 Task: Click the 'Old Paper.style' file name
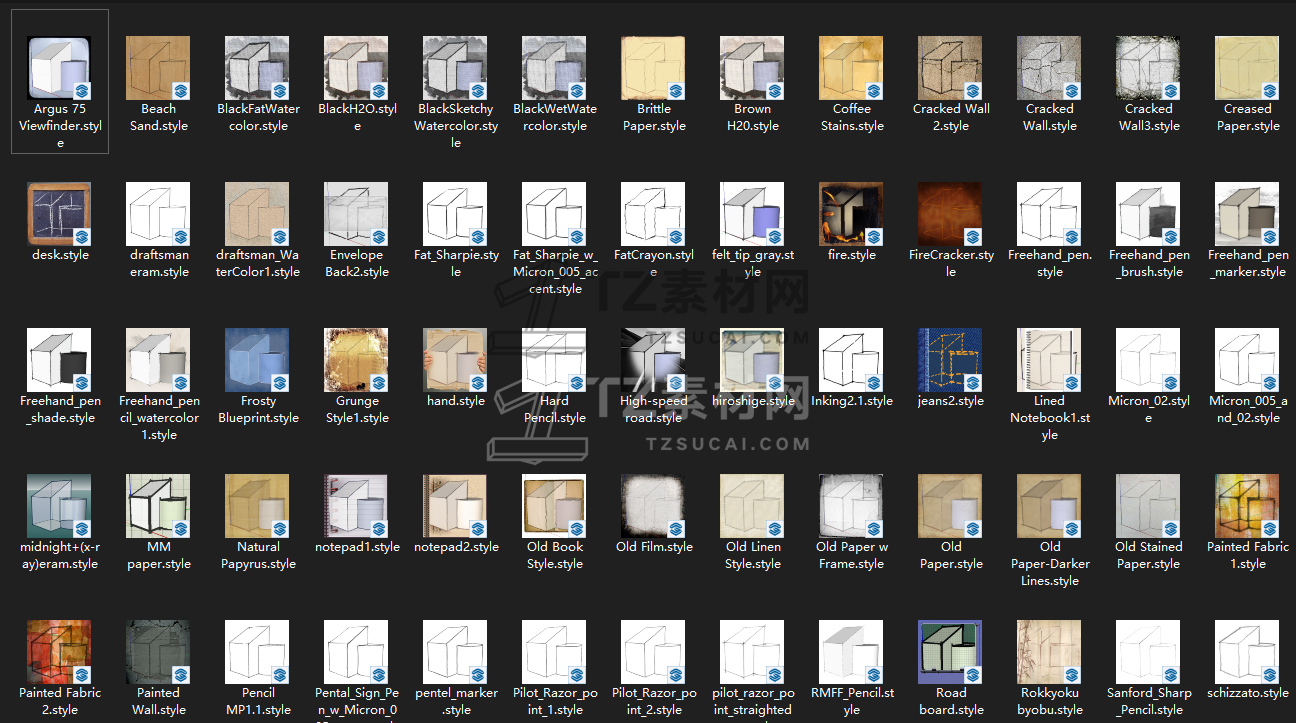point(951,555)
